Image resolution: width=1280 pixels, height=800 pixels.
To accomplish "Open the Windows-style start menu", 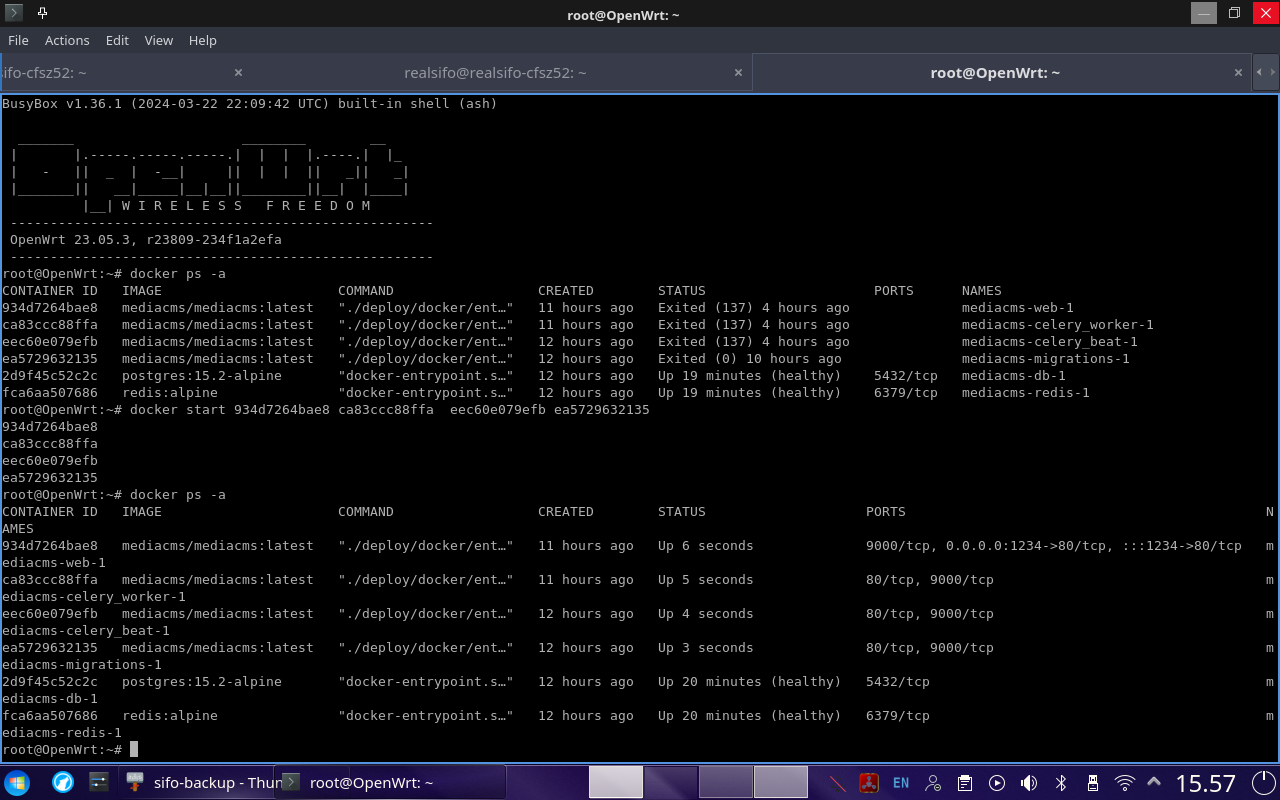I will (17, 782).
